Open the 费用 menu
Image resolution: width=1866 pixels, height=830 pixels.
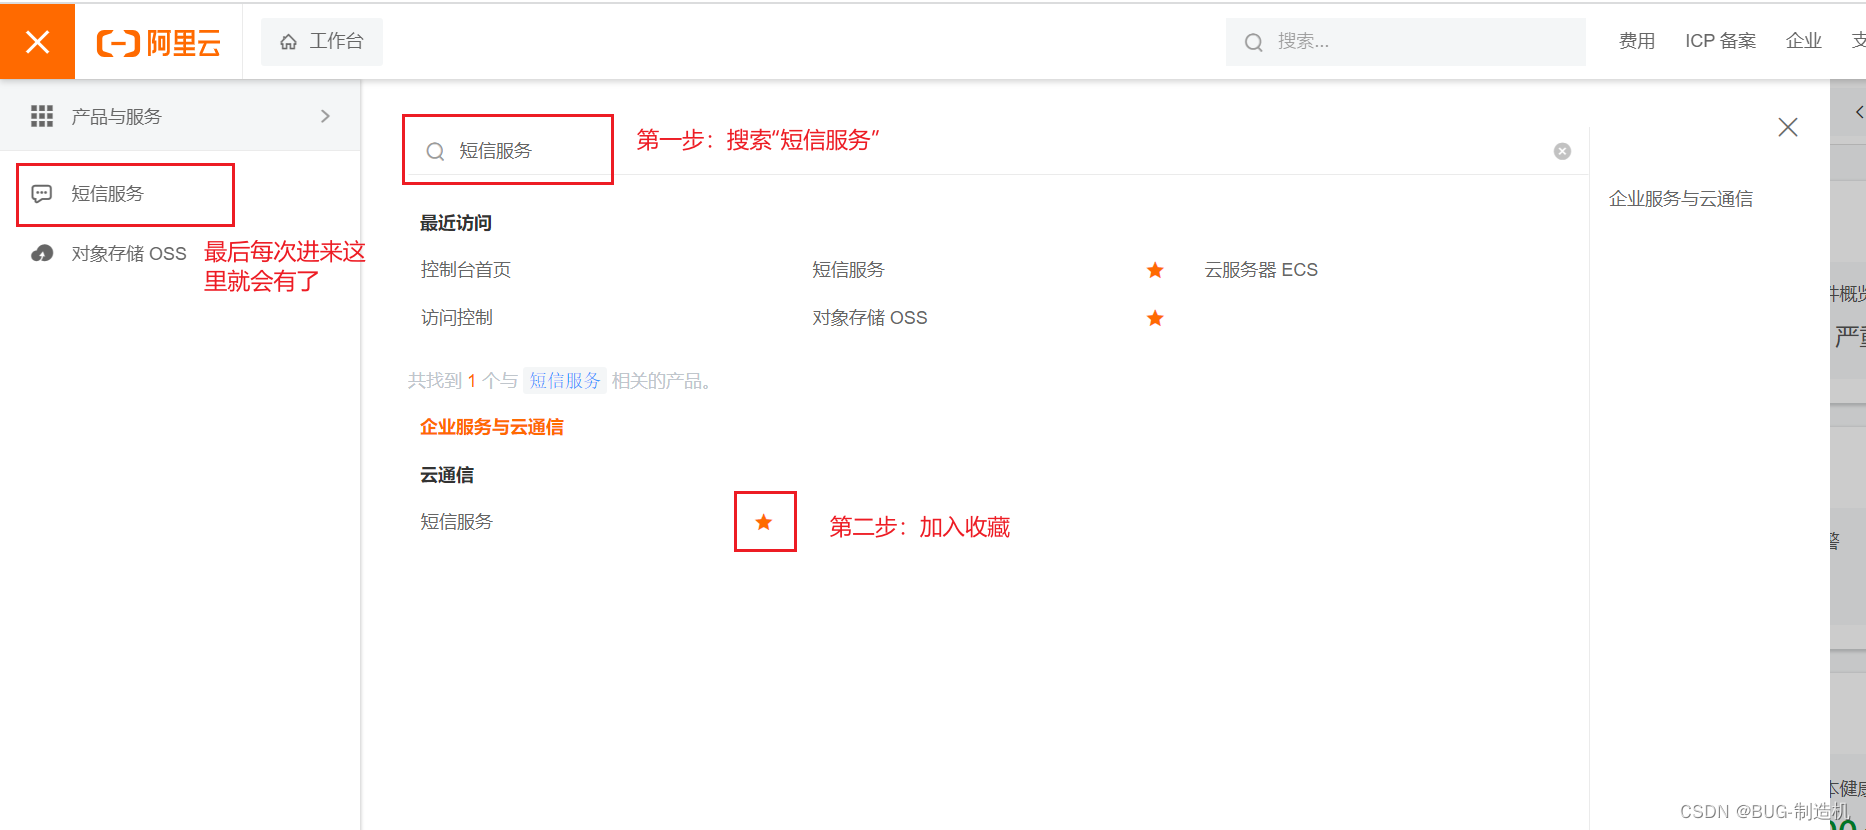coord(1637,41)
